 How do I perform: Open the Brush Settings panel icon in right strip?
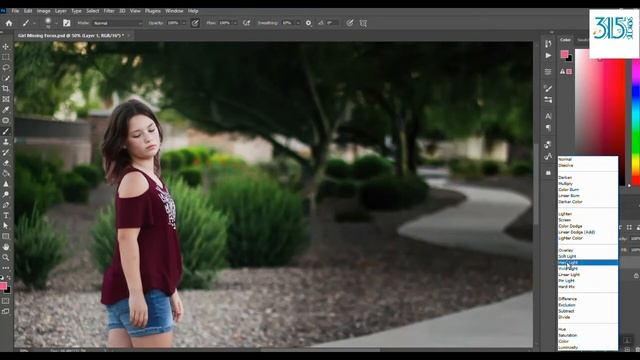point(548,88)
